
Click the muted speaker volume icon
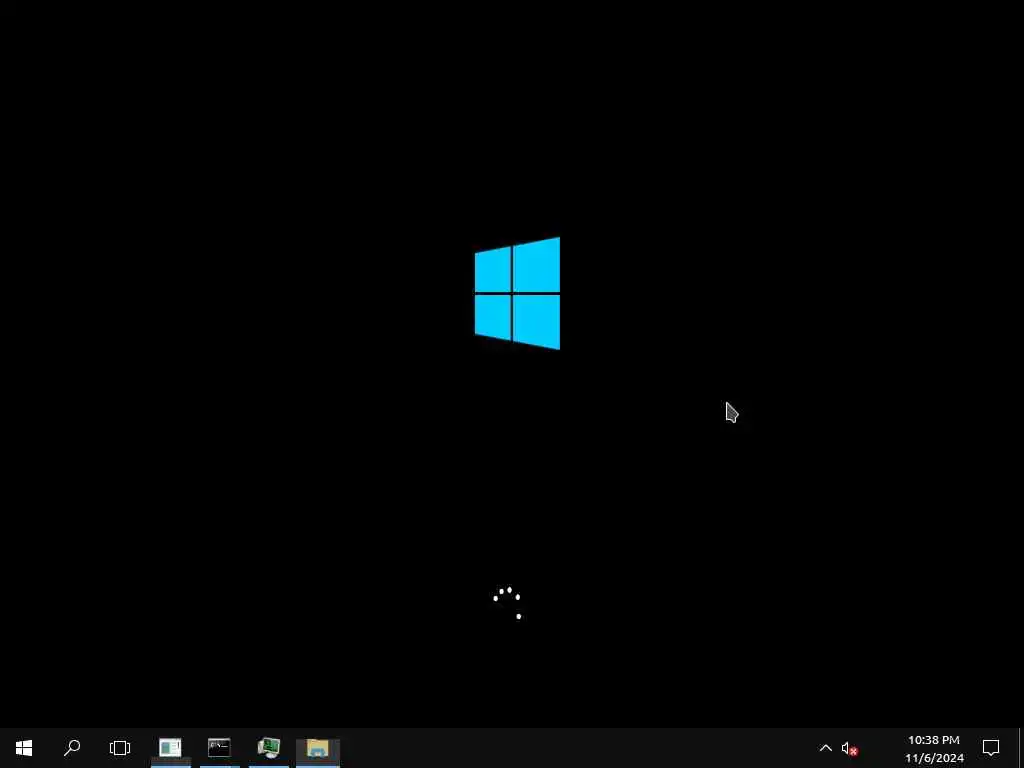849,748
